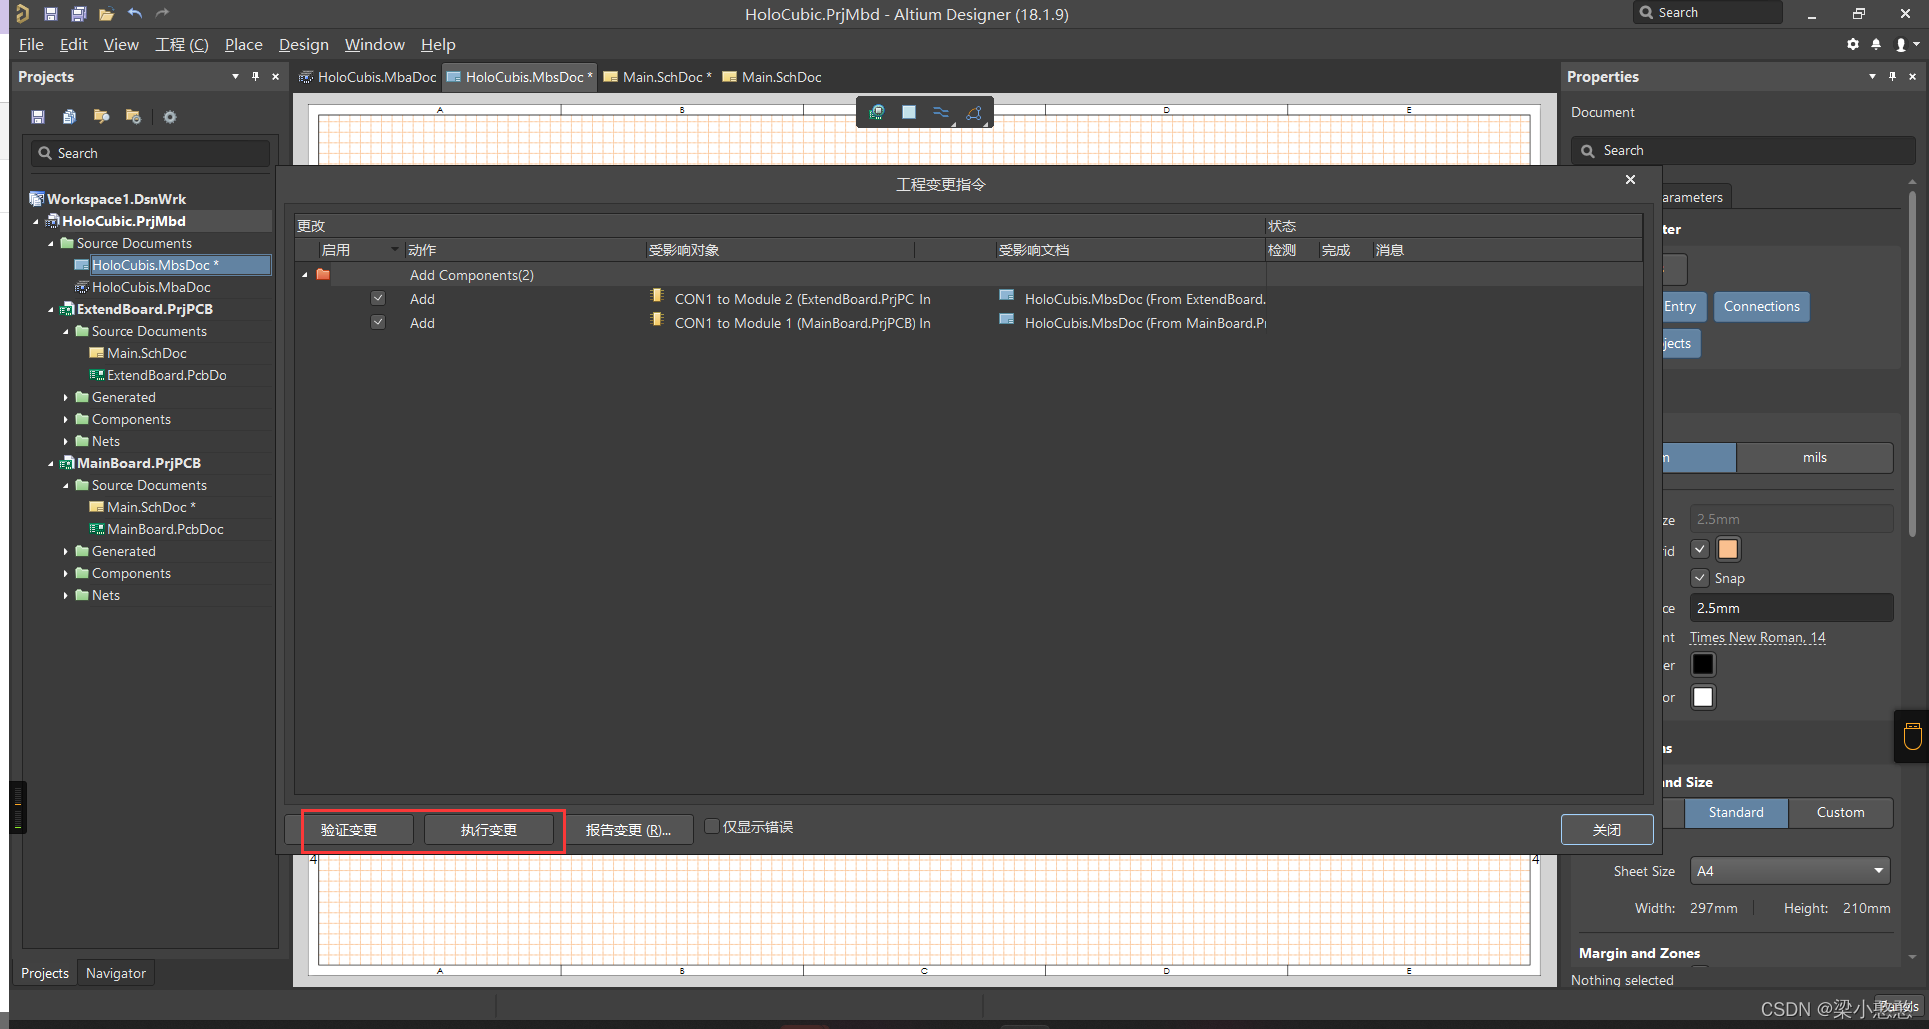
Task: Click the light blue rectangle tool icon
Action: click(909, 112)
